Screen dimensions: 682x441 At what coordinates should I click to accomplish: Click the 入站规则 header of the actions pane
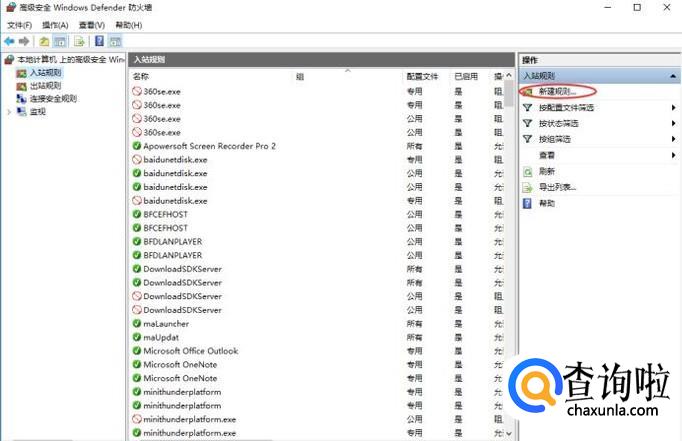[x=599, y=76]
